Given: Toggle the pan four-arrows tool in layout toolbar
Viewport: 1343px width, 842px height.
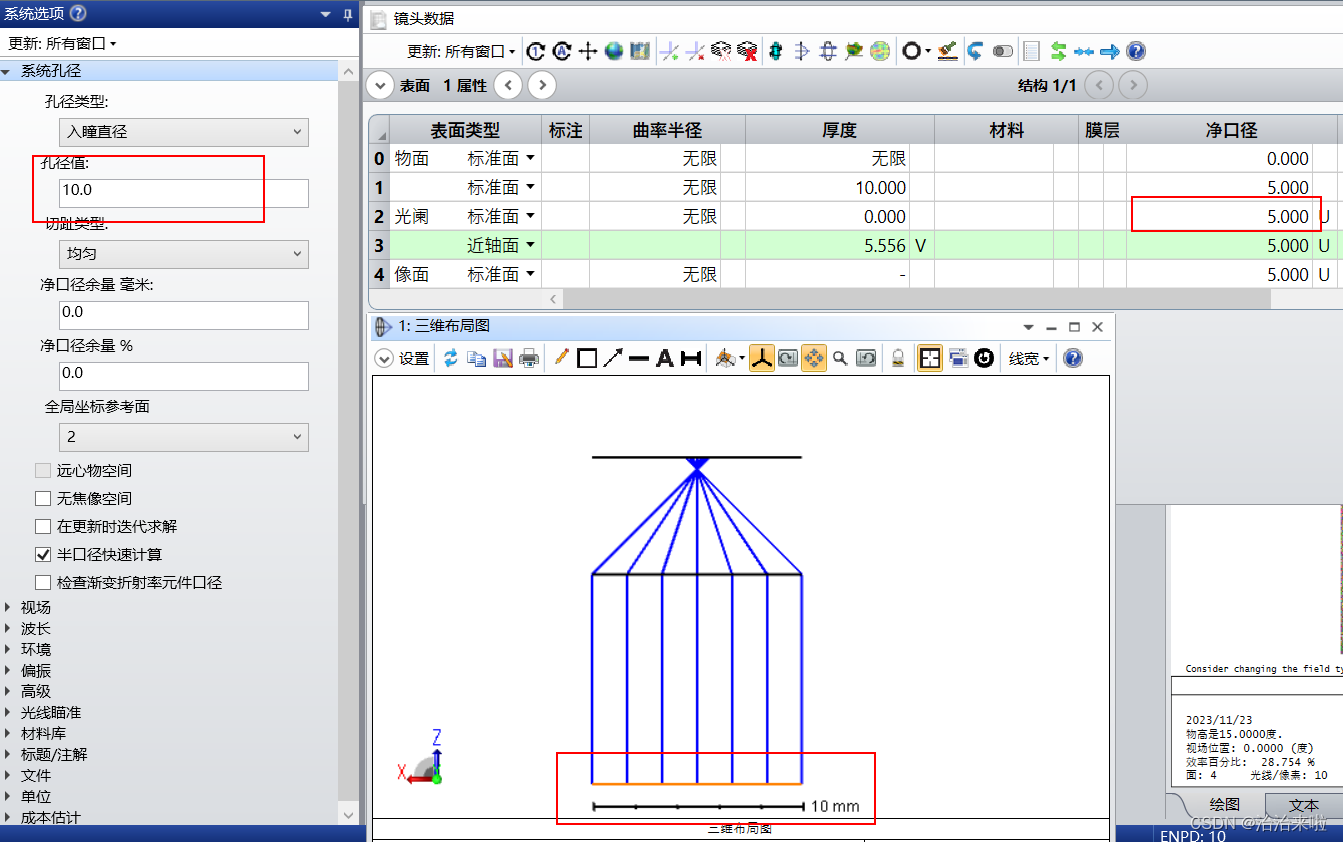Looking at the screenshot, I should pos(814,358).
